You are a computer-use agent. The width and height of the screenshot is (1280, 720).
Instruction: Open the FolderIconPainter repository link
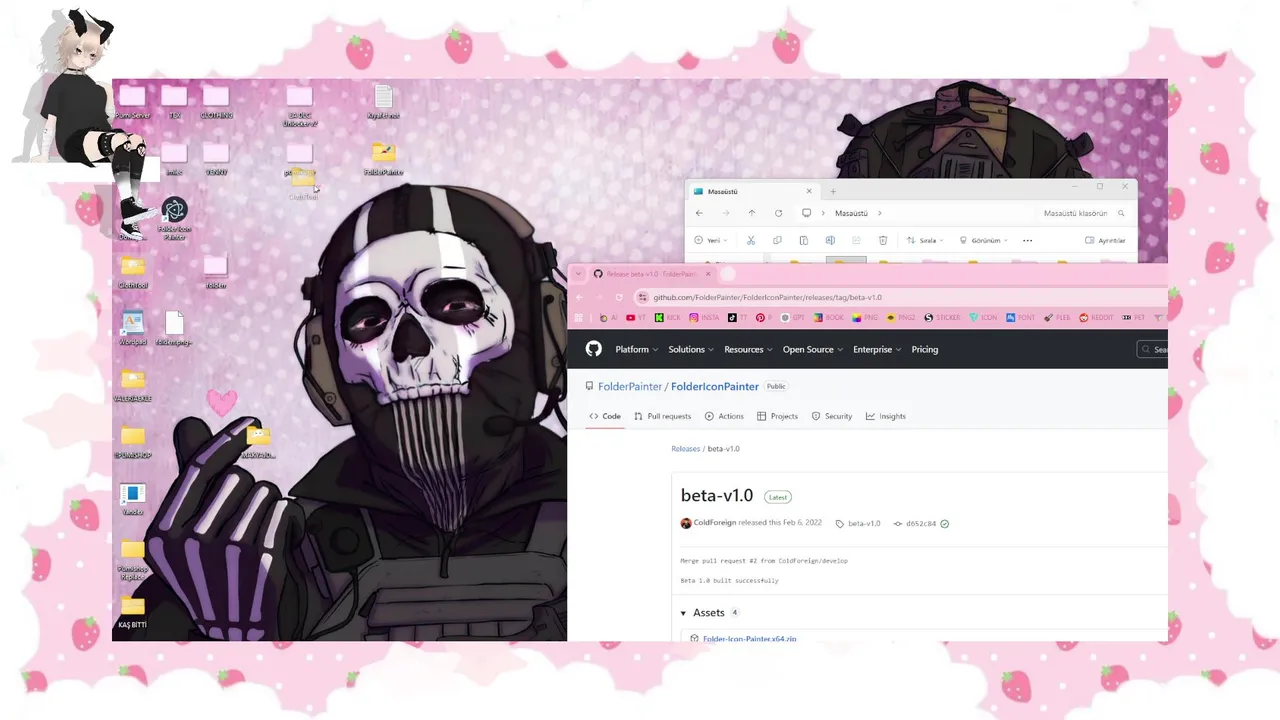pos(715,386)
